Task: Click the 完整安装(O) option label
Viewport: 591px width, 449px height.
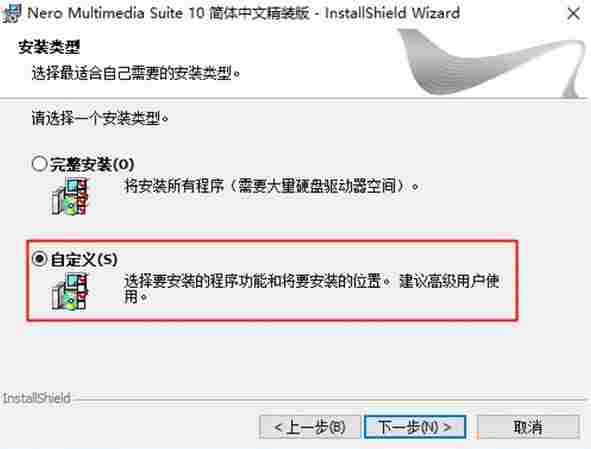Action: (92, 164)
